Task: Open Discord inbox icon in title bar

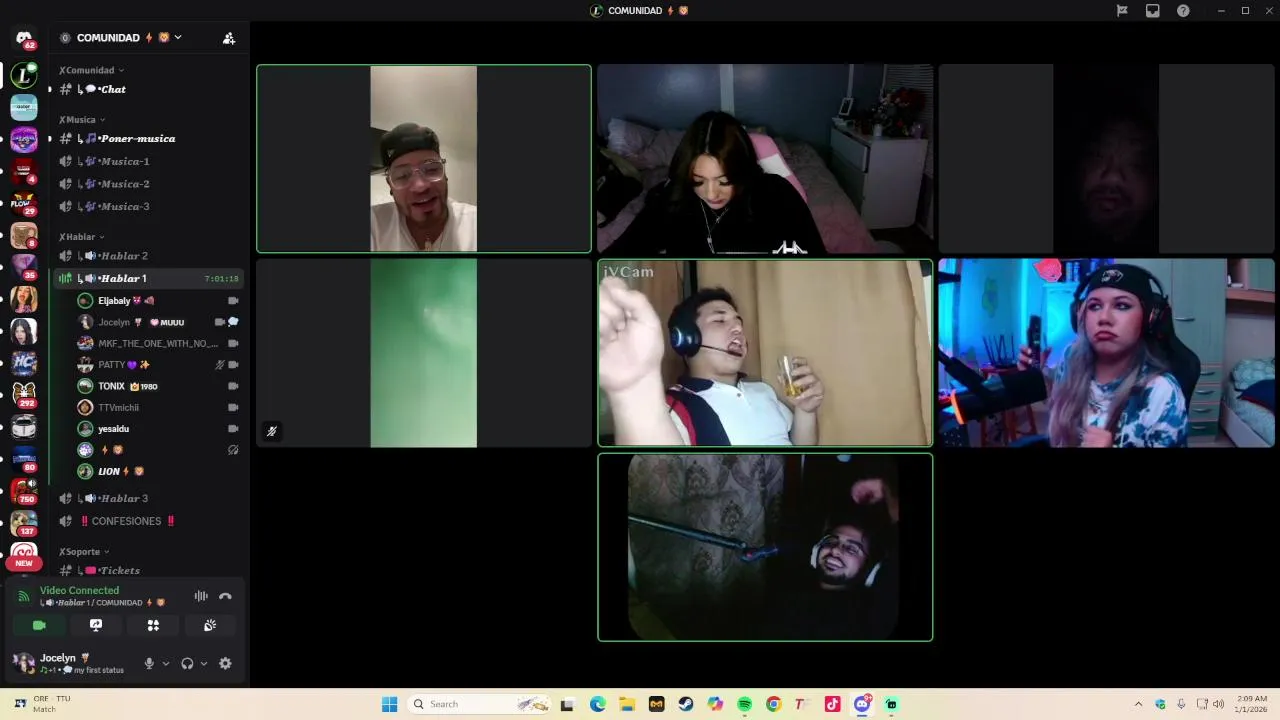Action: [1153, 11]
